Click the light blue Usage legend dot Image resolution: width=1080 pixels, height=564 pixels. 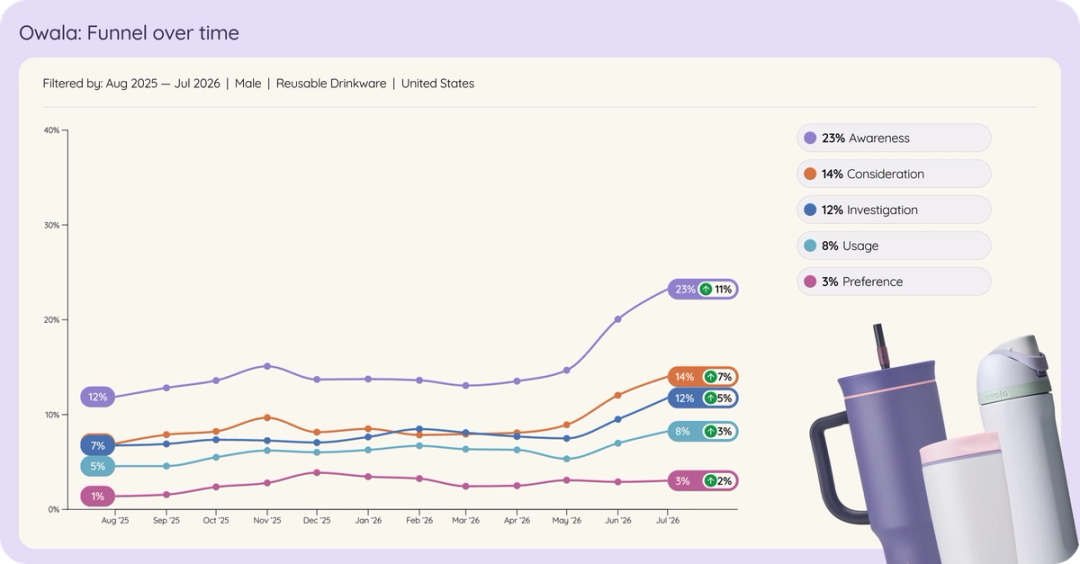[810, 245]
